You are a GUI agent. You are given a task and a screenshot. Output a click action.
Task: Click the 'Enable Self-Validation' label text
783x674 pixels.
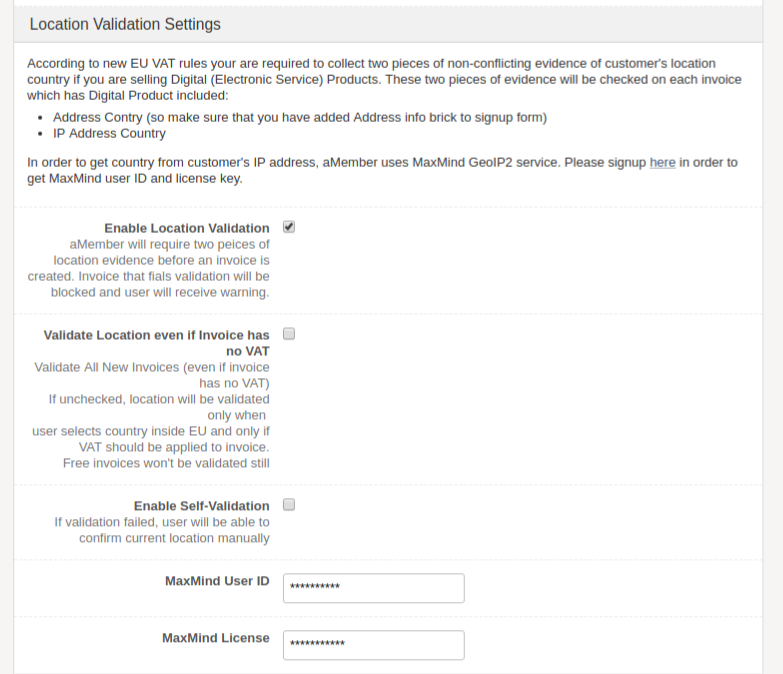[x=201, y=506]
